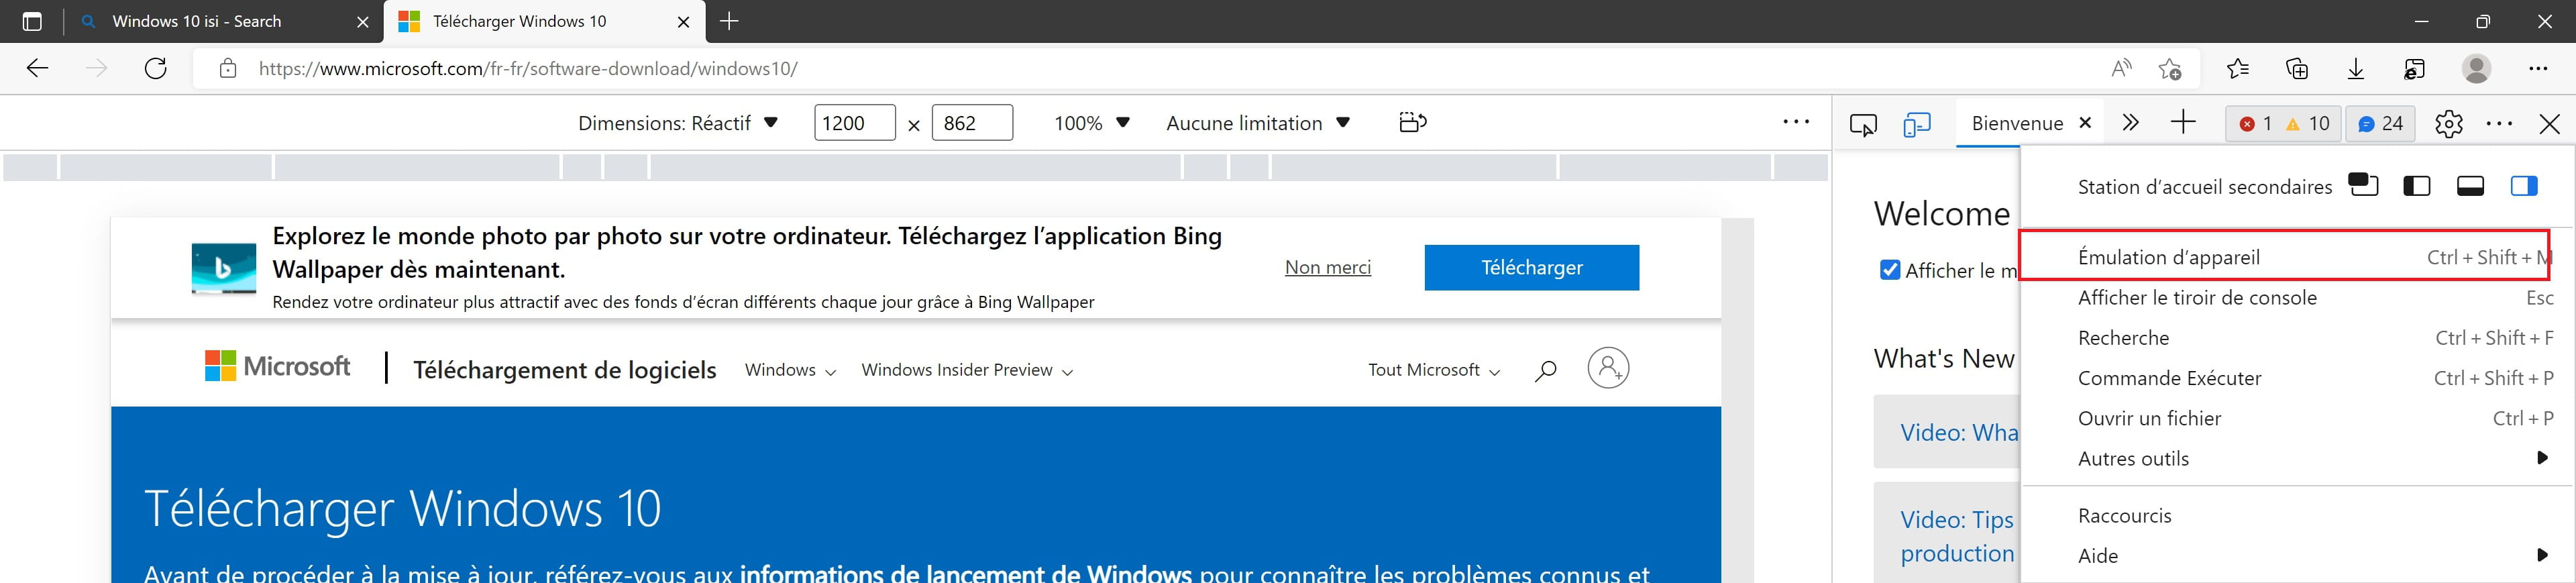Screen dimensions: 2576x583
Task: Close the Bienvenue DevTools tab
Action: 2085,123
